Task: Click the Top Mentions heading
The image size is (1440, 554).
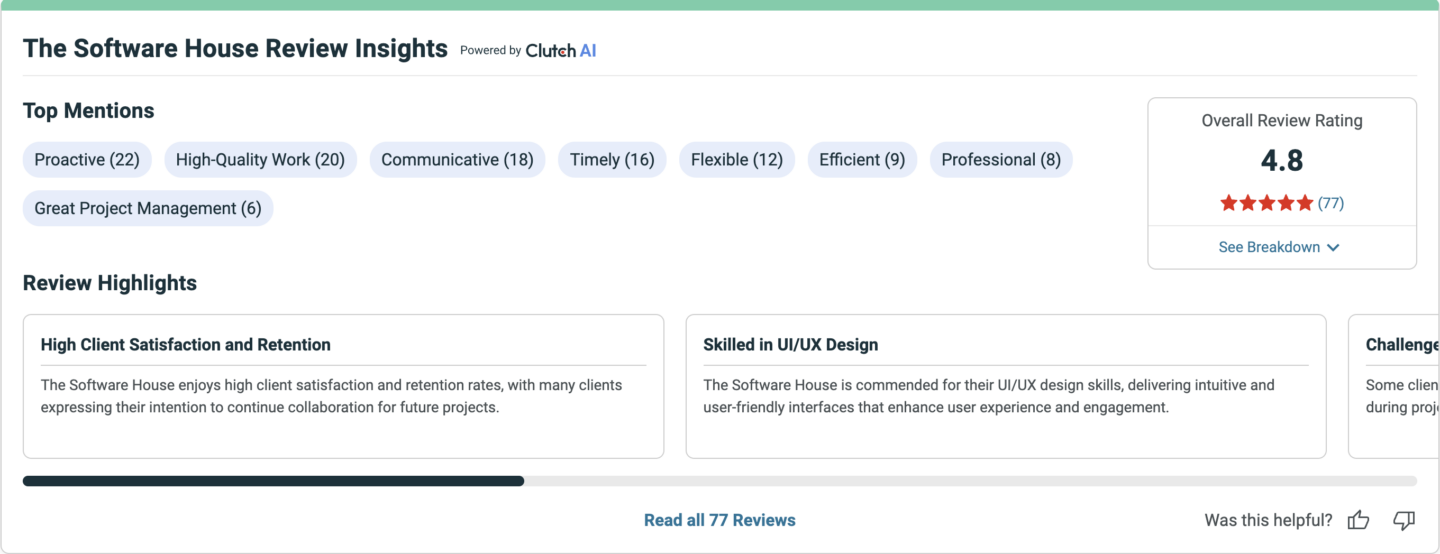Action: pos(89,111)
